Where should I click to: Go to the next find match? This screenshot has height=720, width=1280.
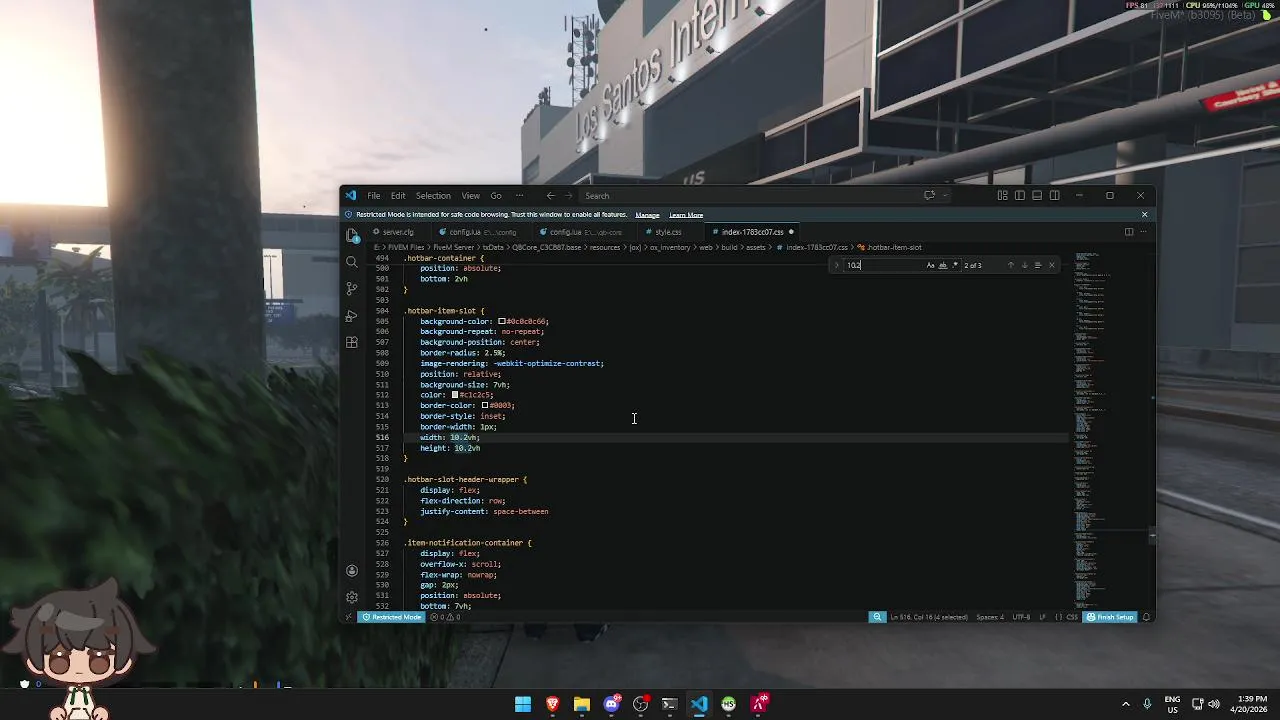click(x=1024, y=265)
